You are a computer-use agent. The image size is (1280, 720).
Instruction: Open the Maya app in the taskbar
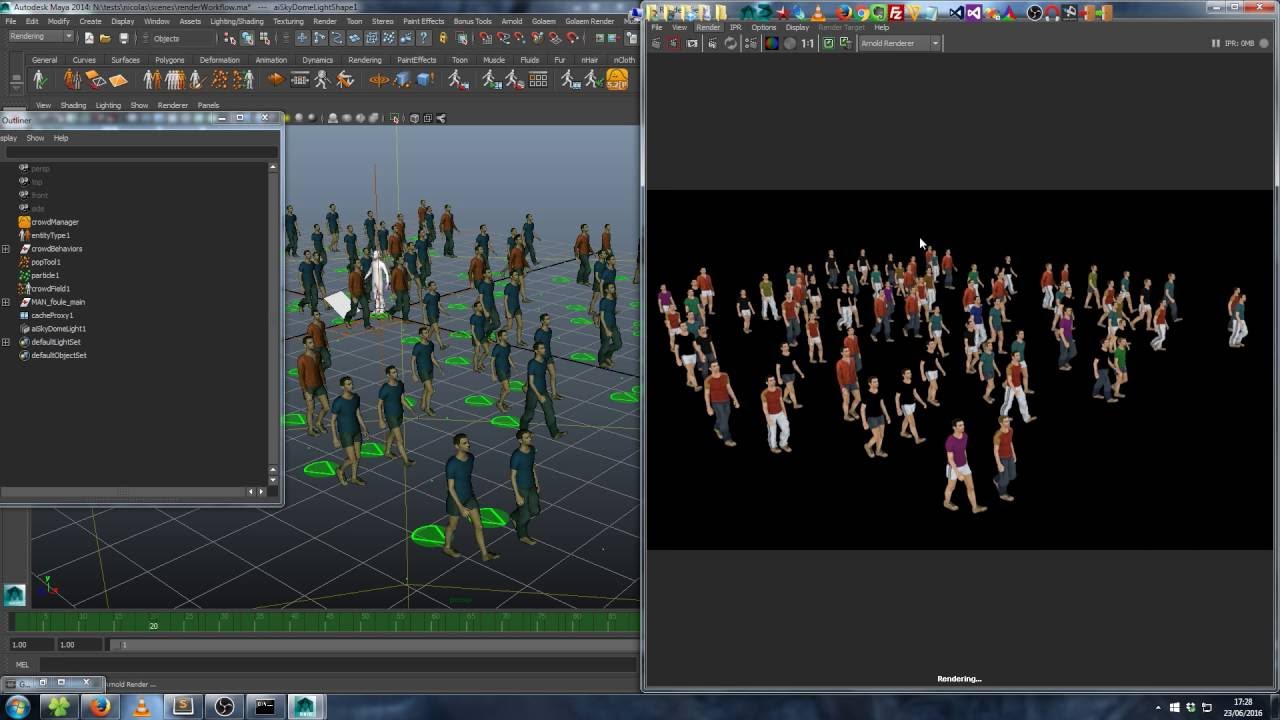coord(304,707)
